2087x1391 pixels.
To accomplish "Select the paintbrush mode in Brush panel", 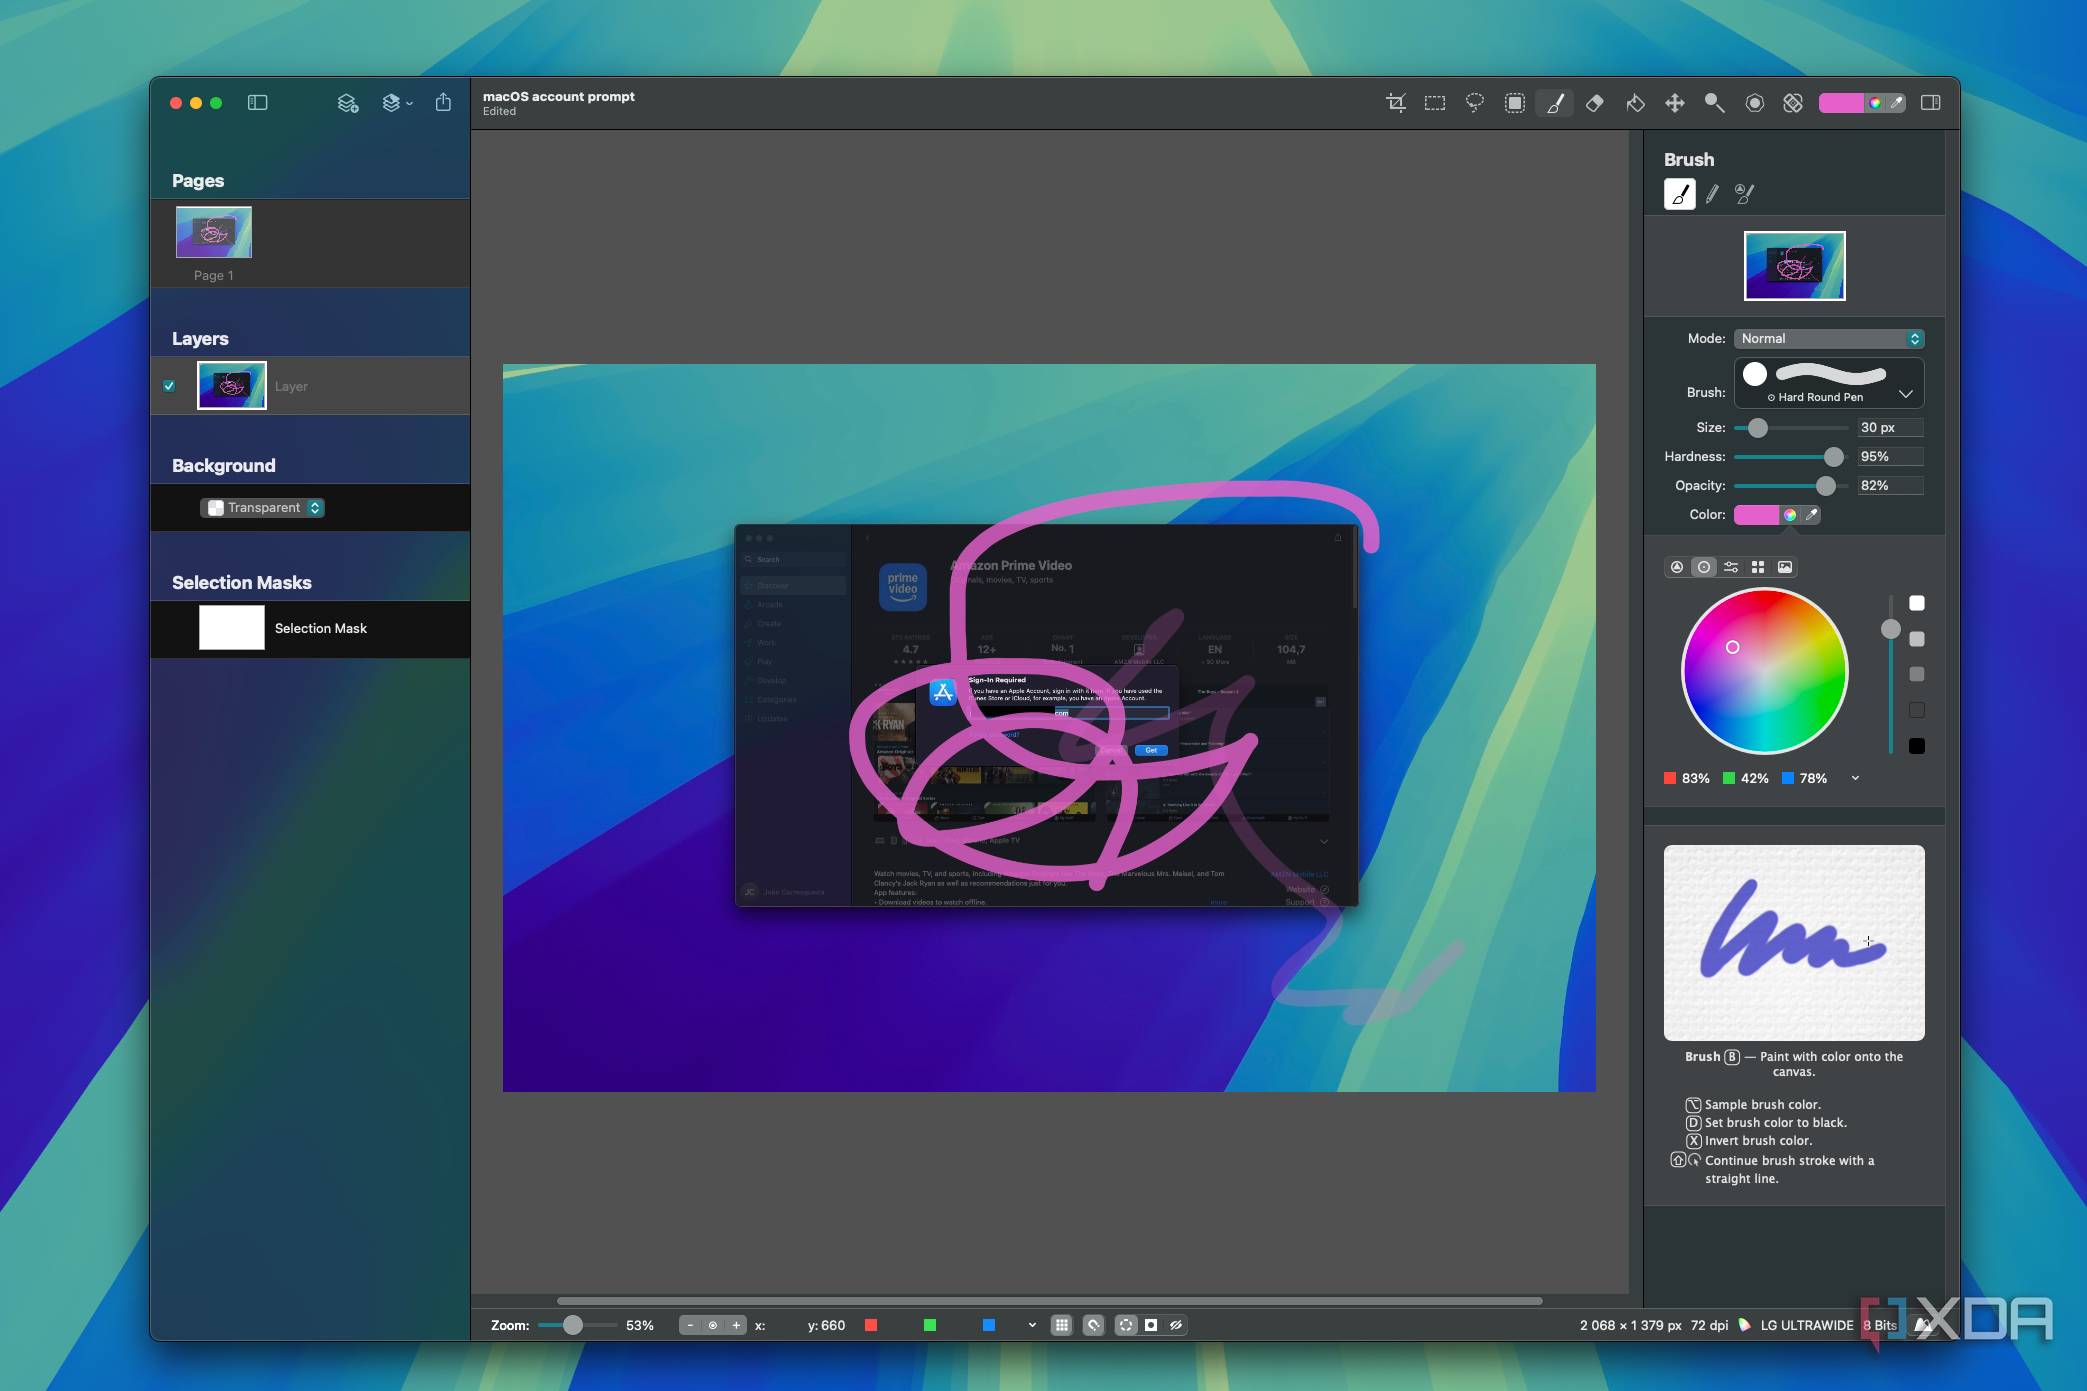I will tap(1680, 194).
